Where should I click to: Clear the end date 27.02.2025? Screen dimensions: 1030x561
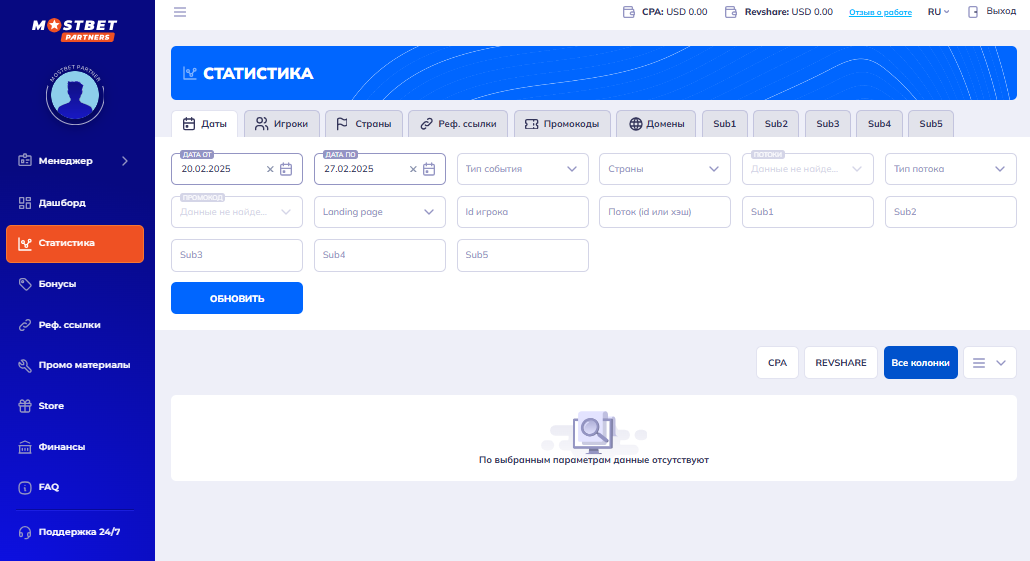click(413, 169)
